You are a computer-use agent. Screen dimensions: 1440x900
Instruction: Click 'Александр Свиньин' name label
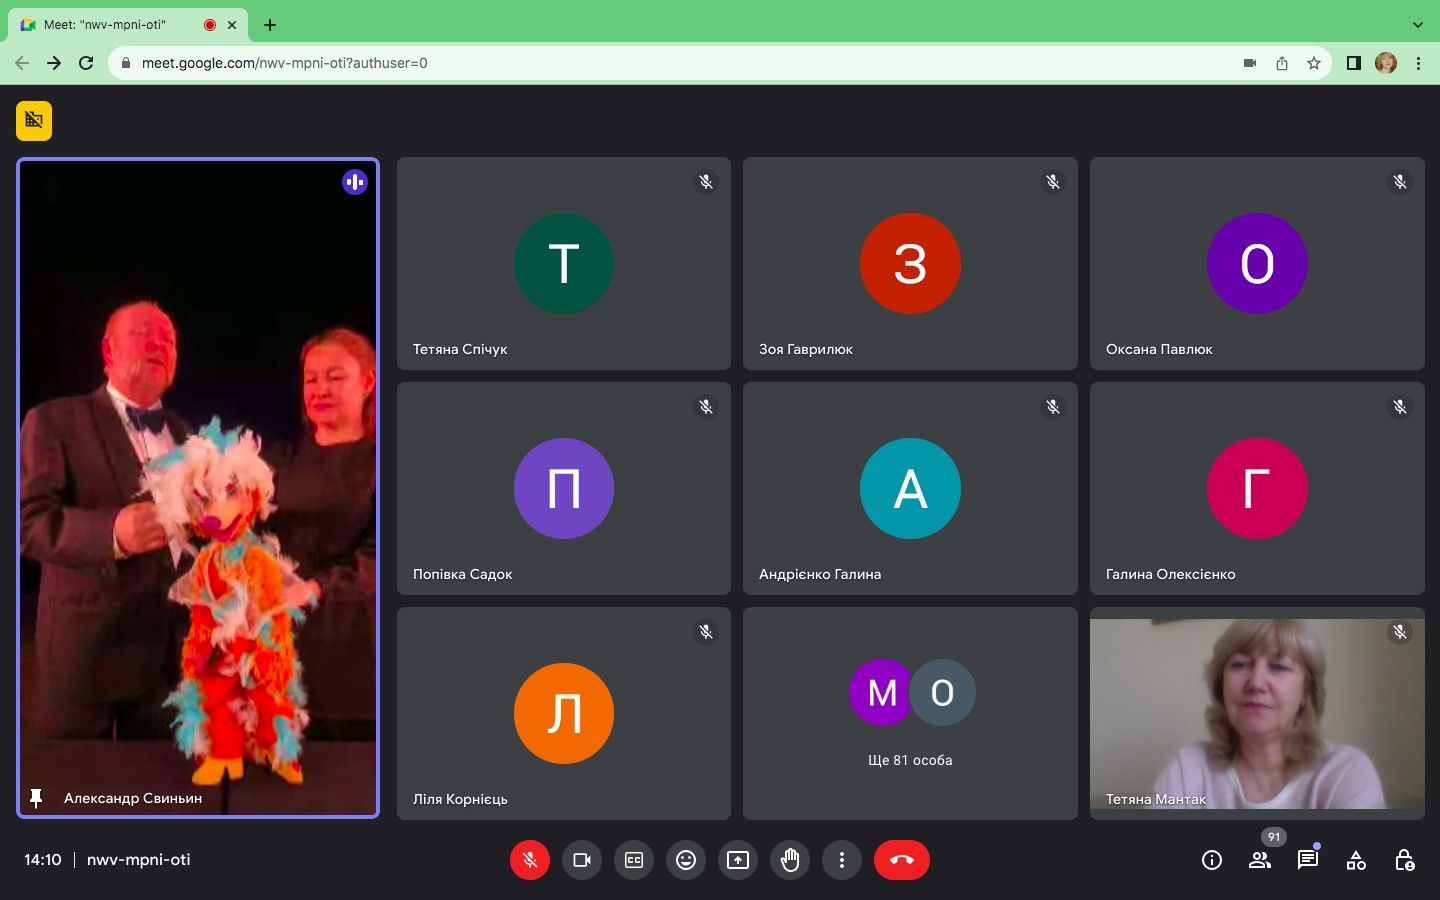[133, 798]
